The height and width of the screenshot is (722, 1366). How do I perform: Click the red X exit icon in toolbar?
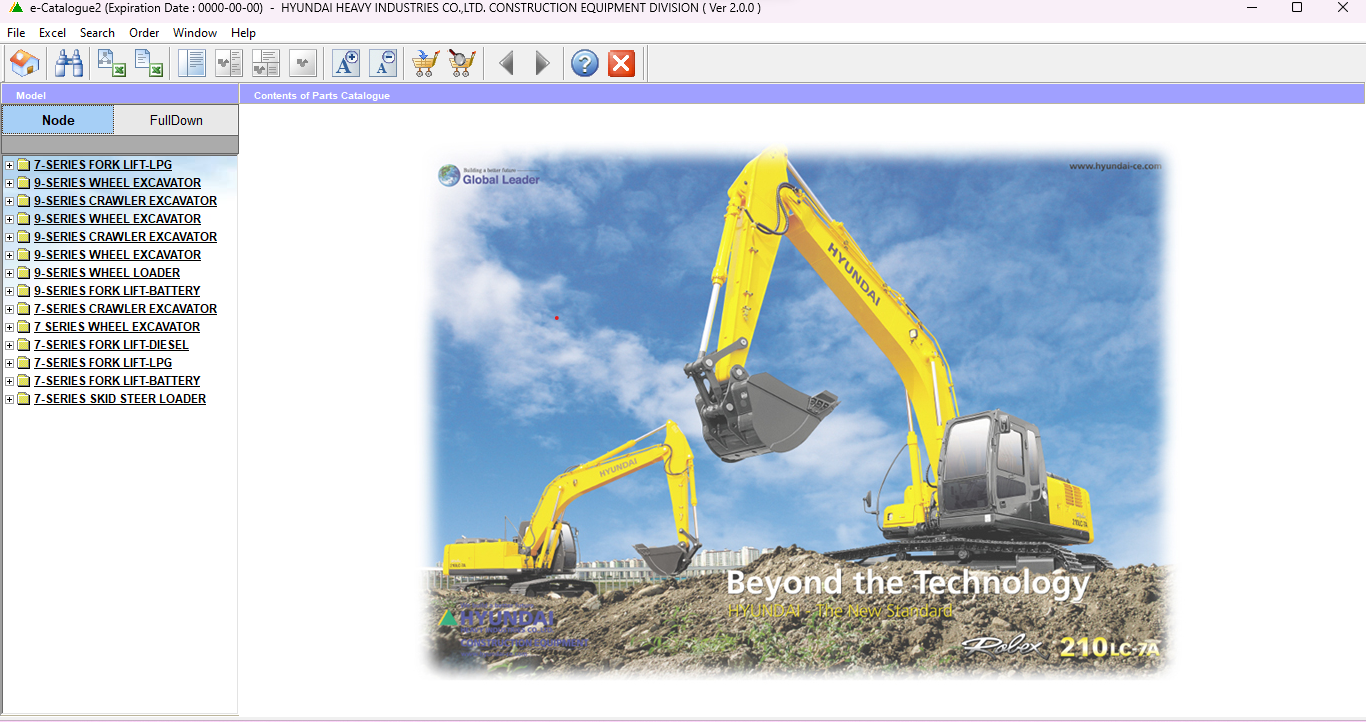tap(622, 64)
